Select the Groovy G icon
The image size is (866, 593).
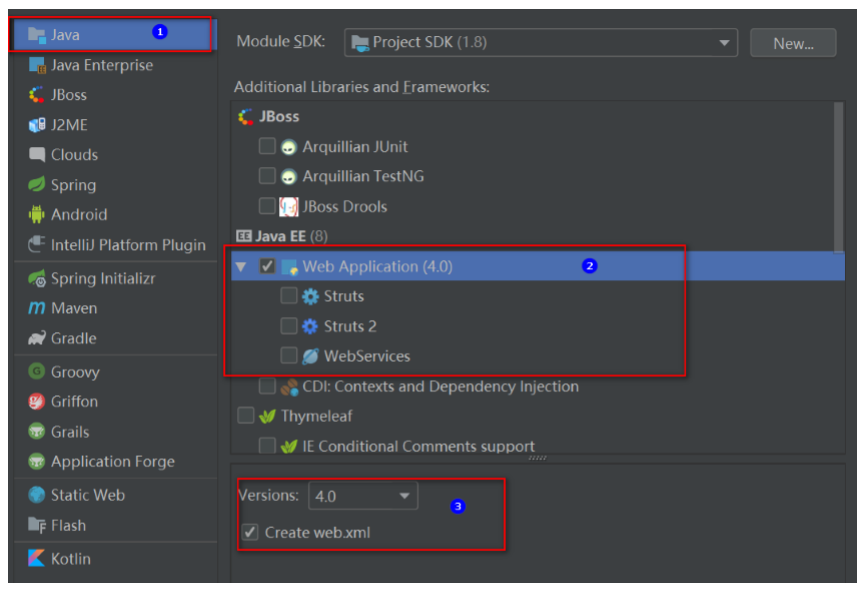click(x=37, y=371)
